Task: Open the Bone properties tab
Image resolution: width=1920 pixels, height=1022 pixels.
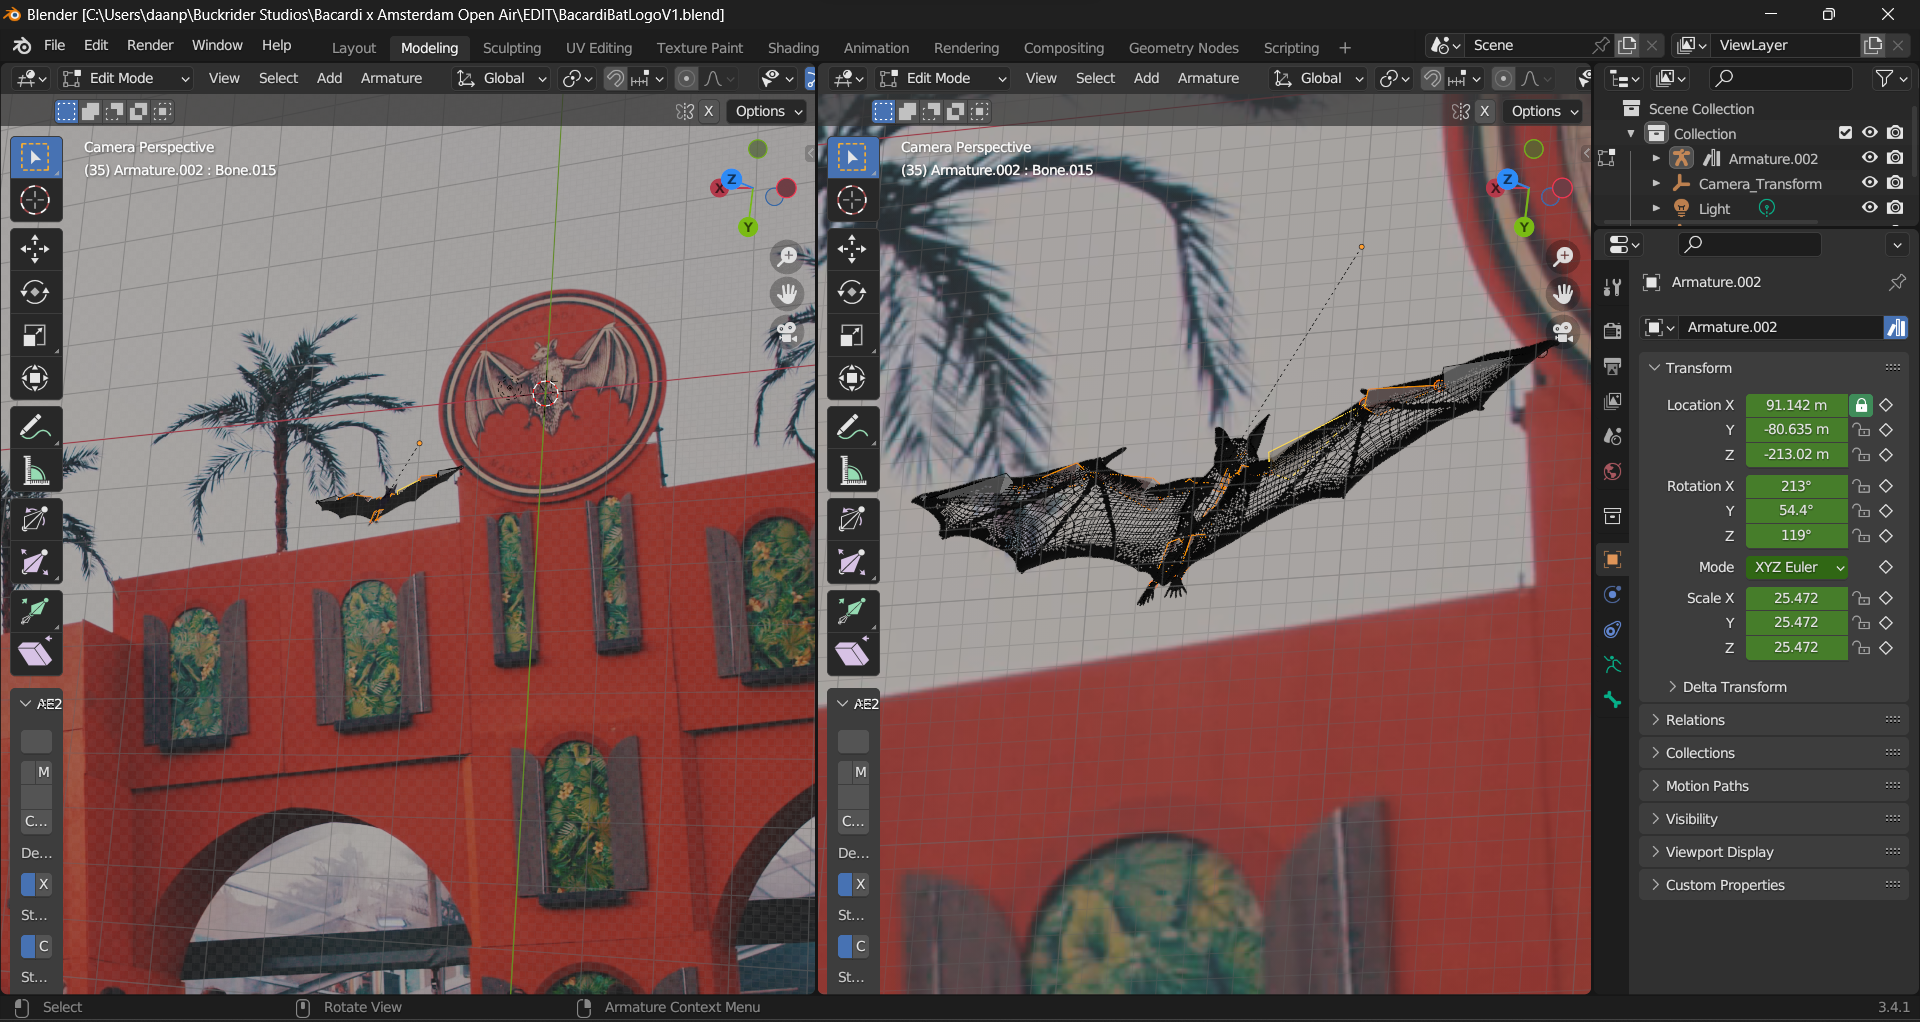Action: [1612, 699]
